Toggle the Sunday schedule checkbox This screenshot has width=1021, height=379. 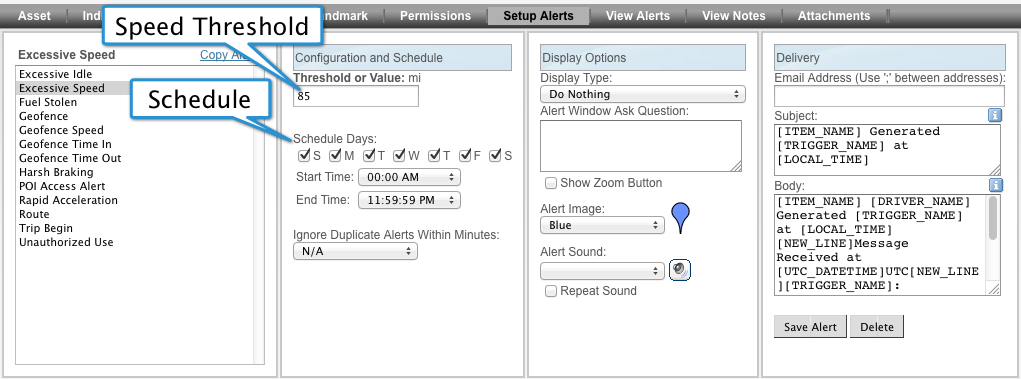point(304,156)
